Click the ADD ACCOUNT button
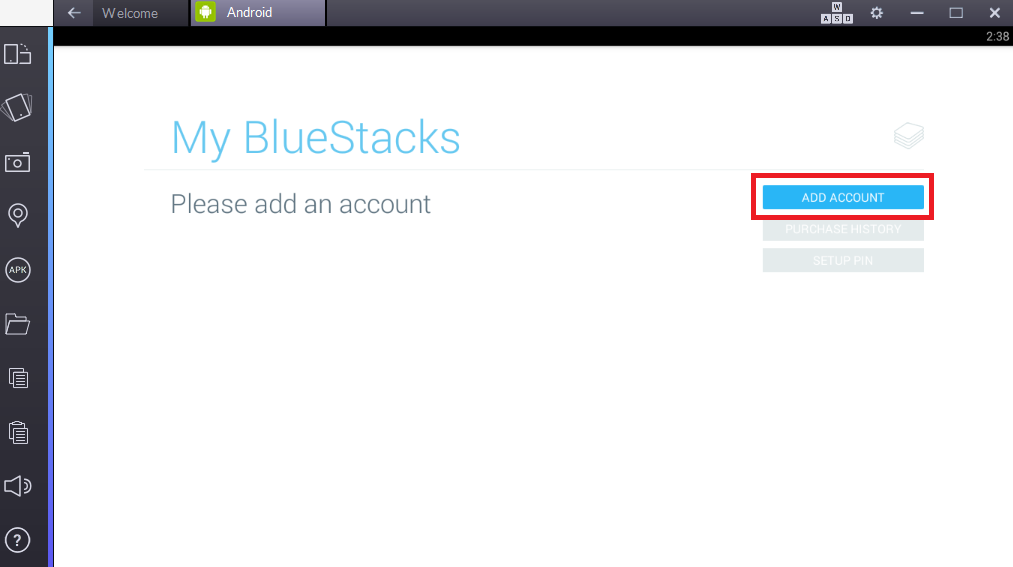This screenshot has width=1013, height=567. click(x=843, y=198)
